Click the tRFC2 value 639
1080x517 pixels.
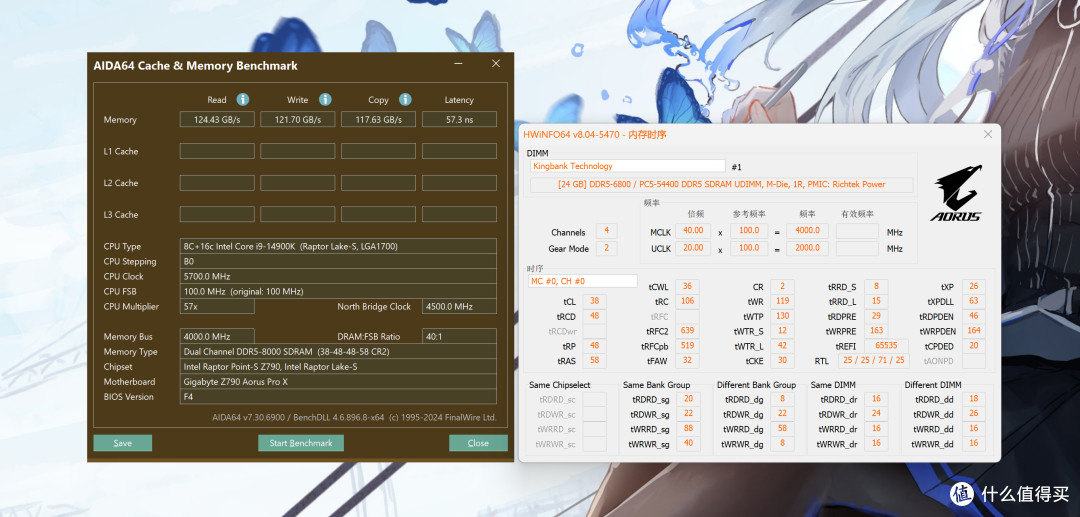[687, 330]
